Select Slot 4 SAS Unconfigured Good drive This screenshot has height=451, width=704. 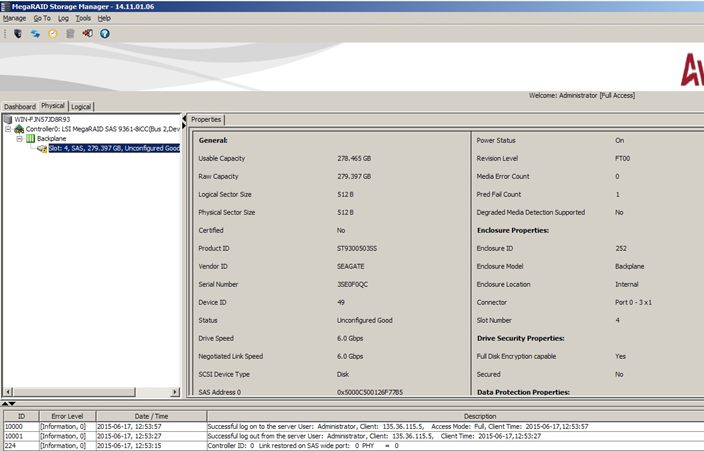(x=114, y=148)
